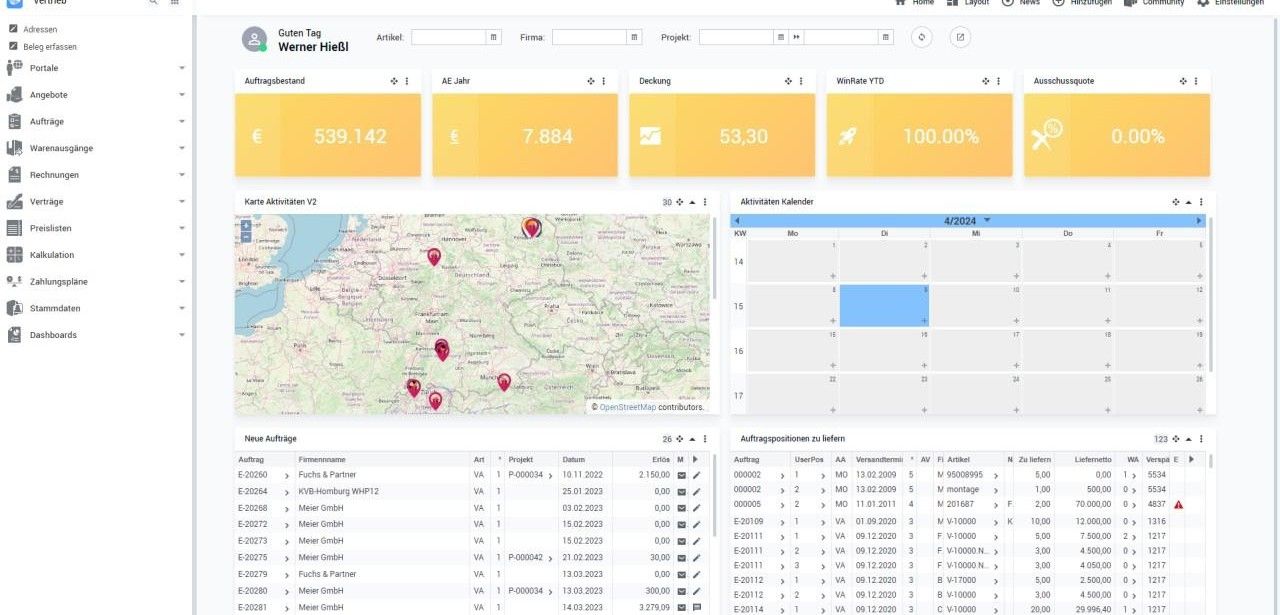
Task: Click the open-in-new-window icon in the filter bar
Action: click(960, 38)
